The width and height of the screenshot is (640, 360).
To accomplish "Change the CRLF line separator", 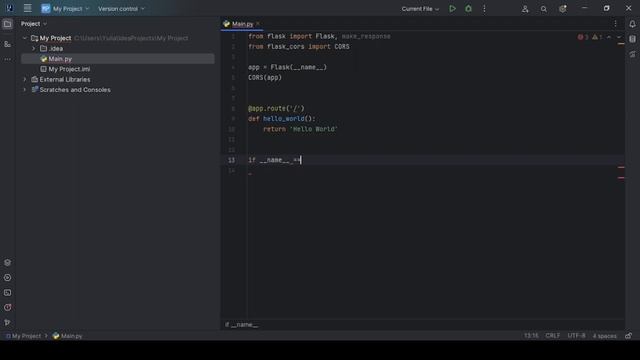I will [x=553, y=336].
